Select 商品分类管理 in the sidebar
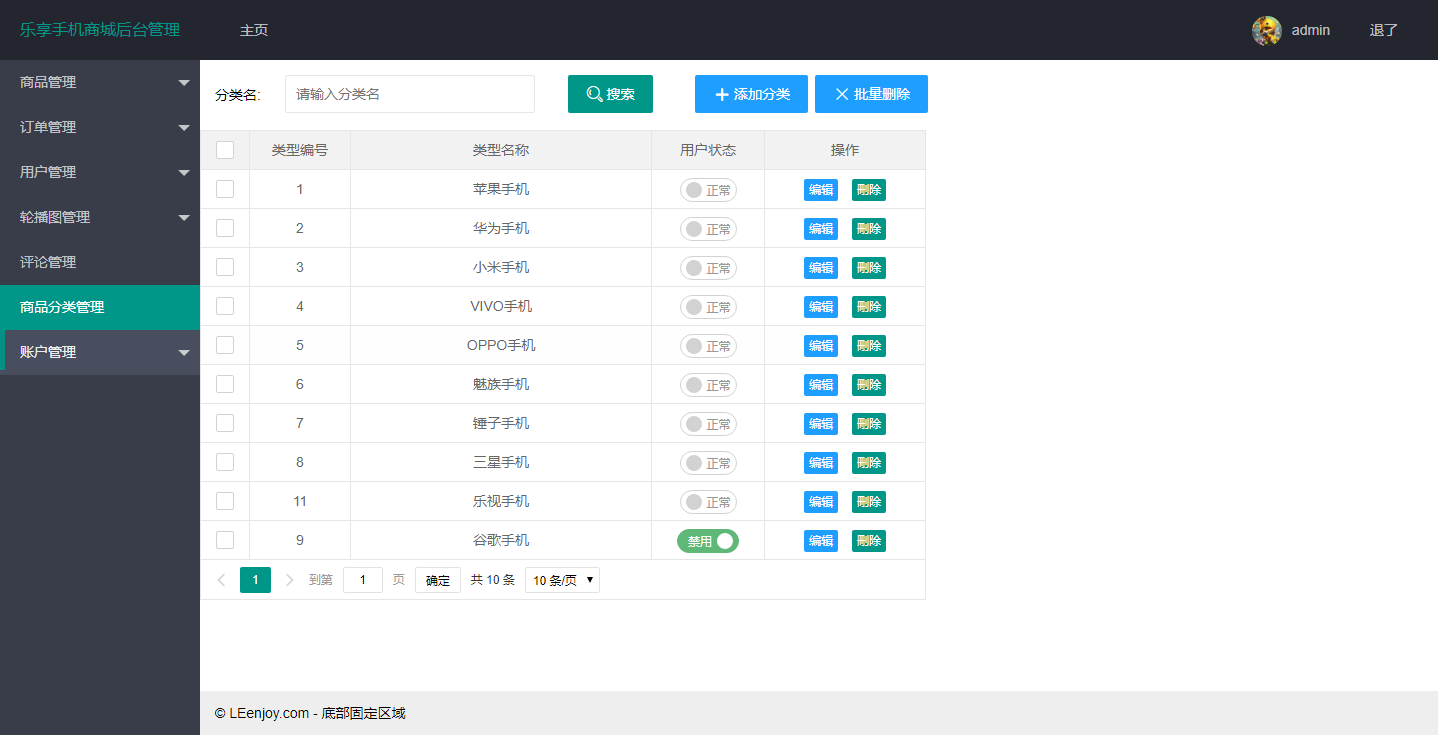The width and height of the screenshot is (1438, 735). [x=100, y=307]
